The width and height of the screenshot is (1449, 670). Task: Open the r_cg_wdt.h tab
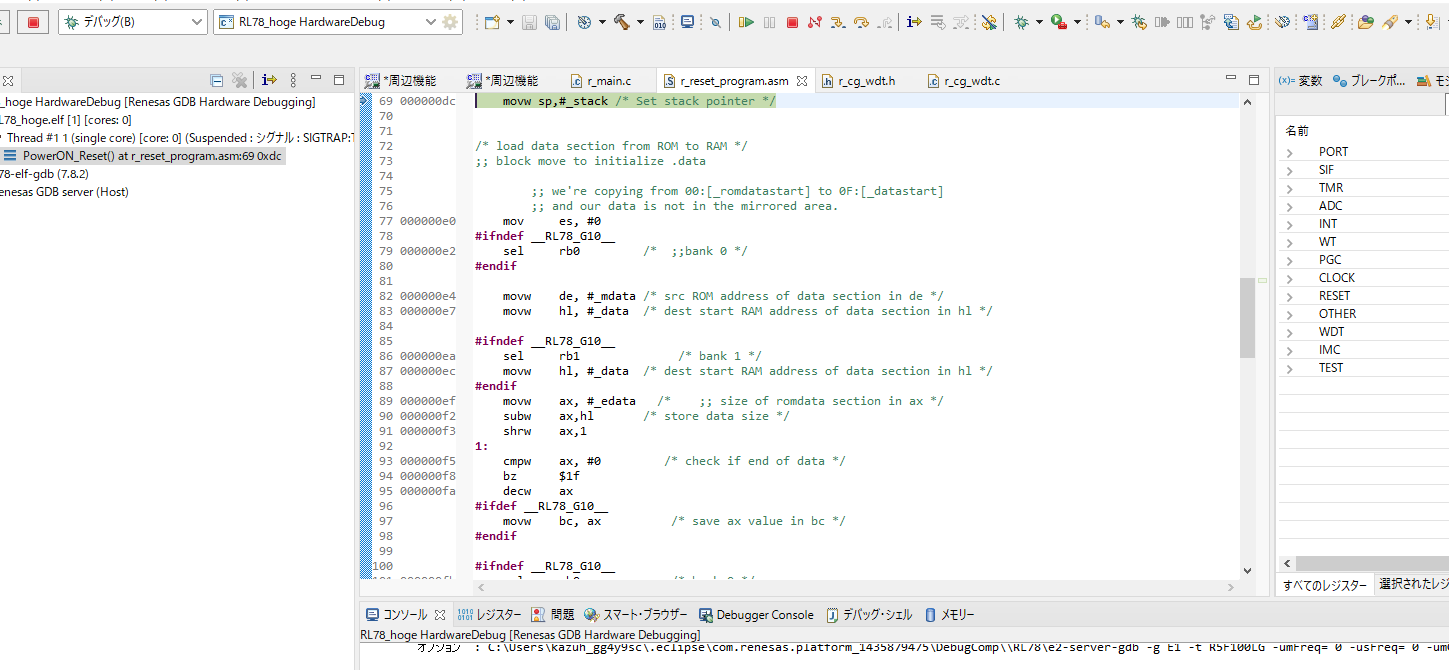[866, 81]
